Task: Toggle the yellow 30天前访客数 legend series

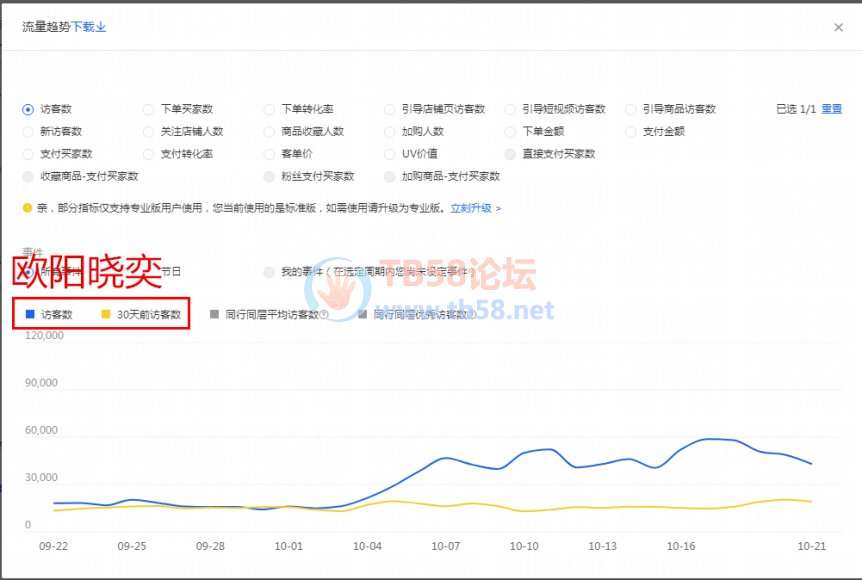Action: [141, 314]
